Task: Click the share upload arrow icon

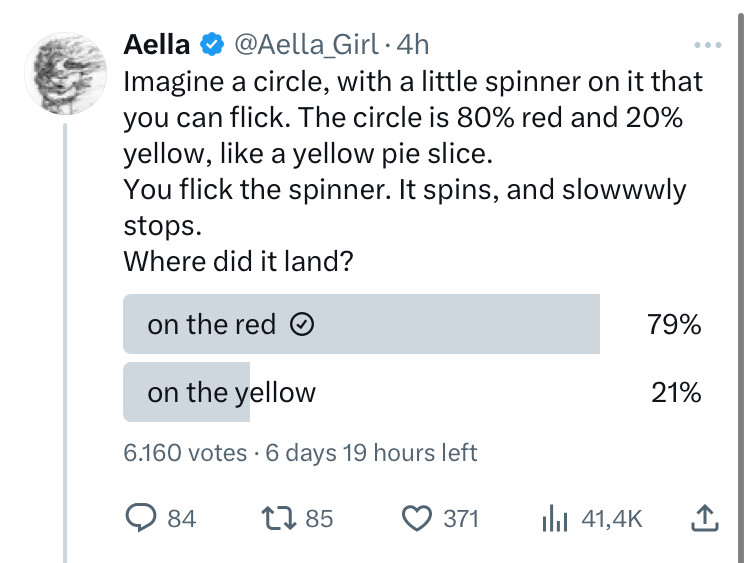Action: click(705, 518)
